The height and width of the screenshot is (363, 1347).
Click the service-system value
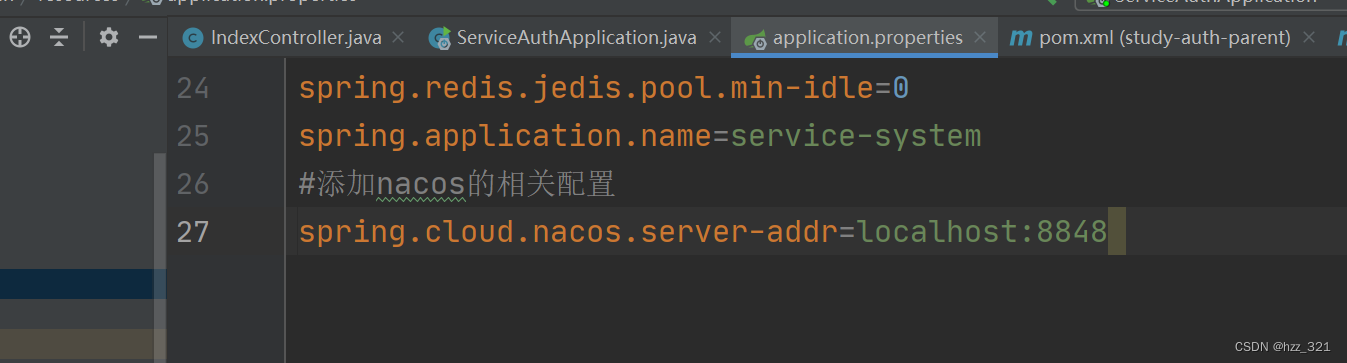(856, 136)
